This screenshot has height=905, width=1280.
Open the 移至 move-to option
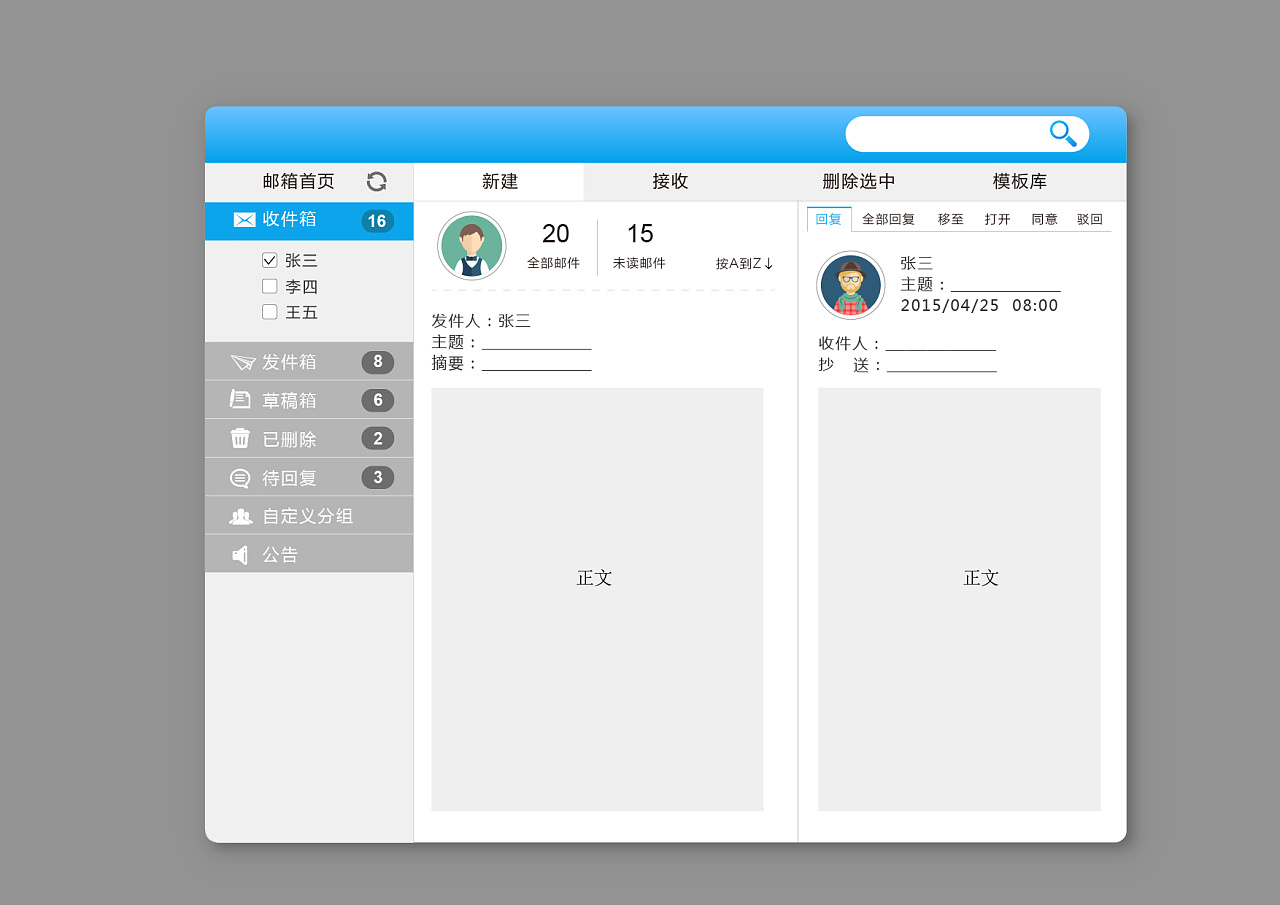coord(949,218)
